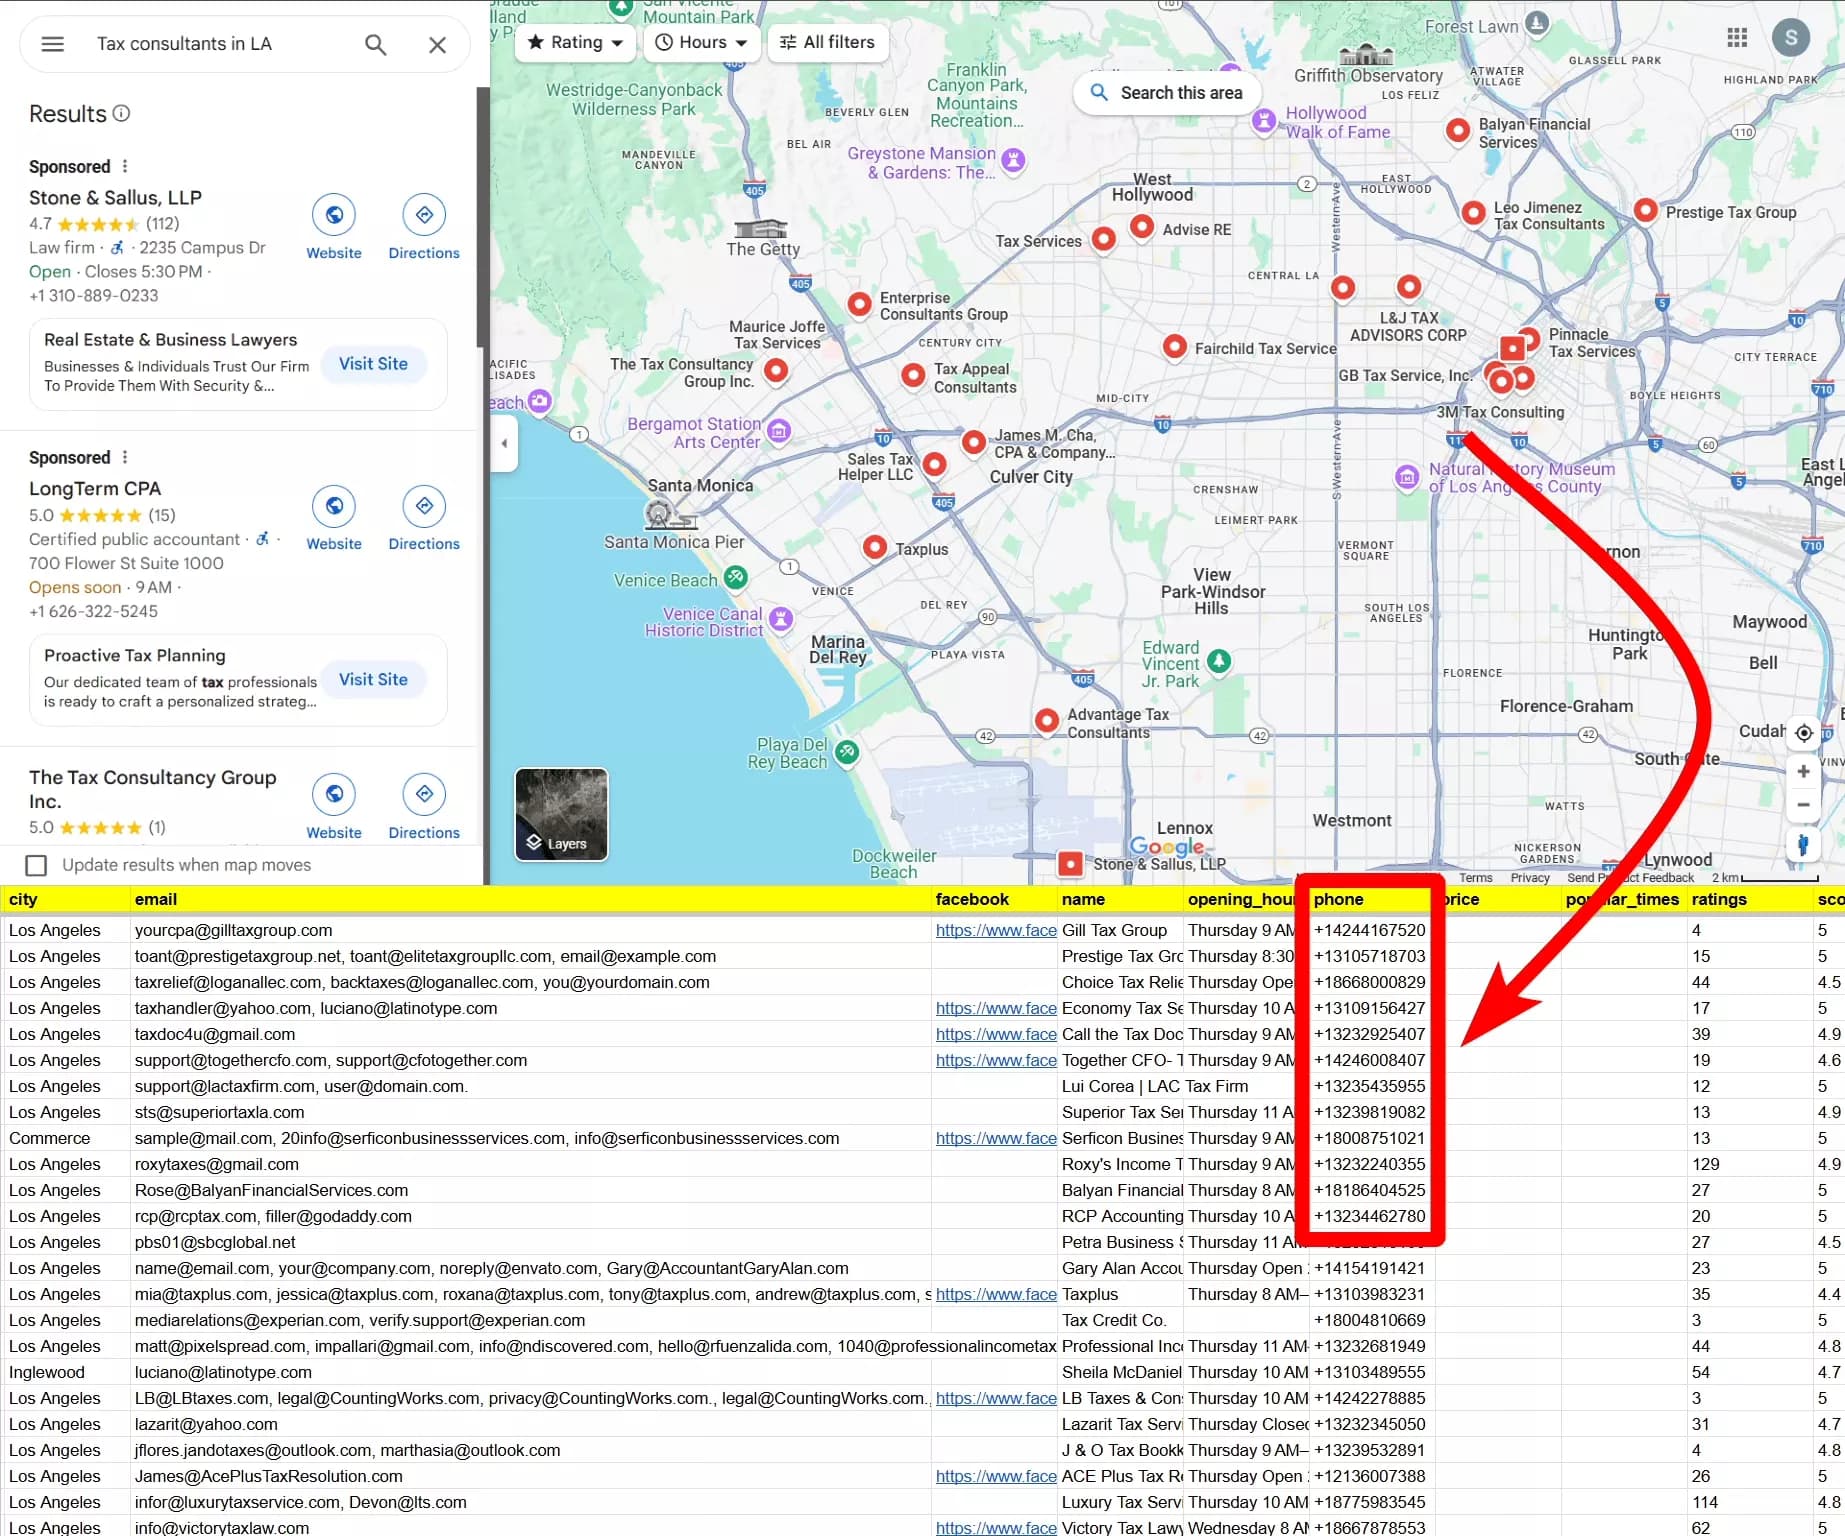
Task: Click the show-your-location icon
Action: tap(1804, 732)
